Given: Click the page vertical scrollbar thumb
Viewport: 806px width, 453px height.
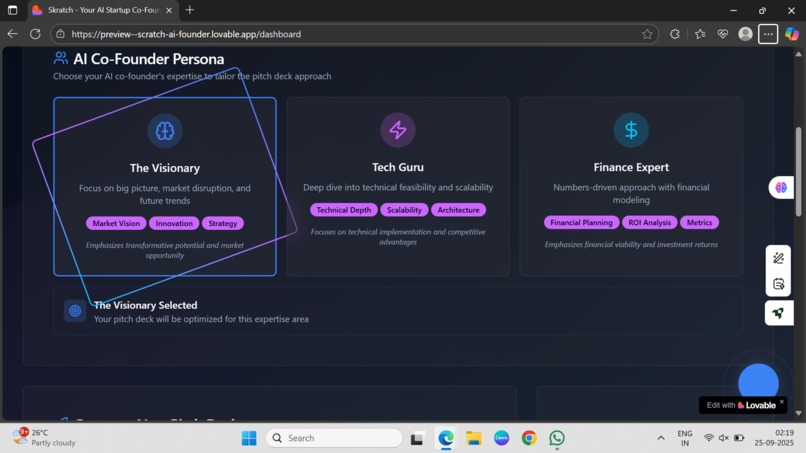Looking at the screenshot, I should point(798,171).
